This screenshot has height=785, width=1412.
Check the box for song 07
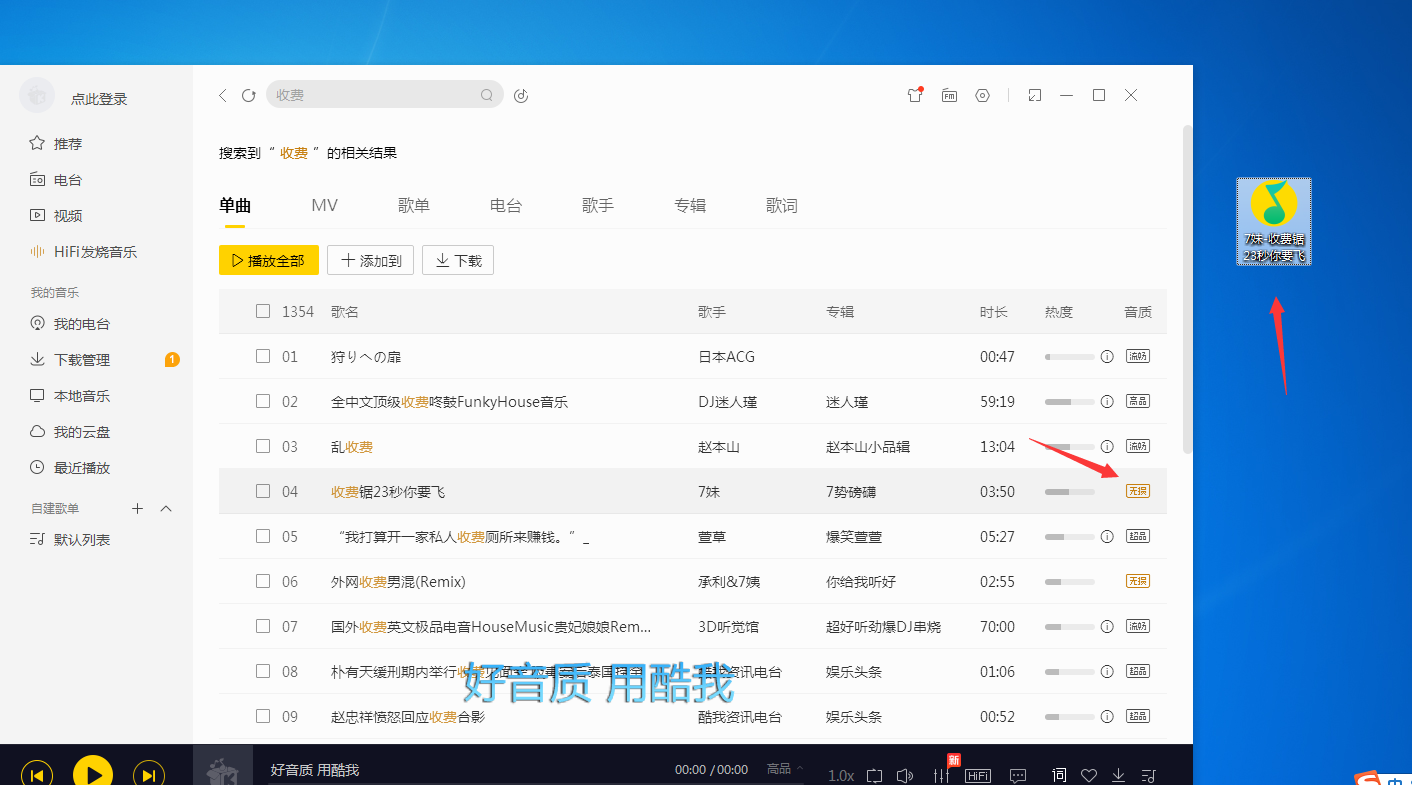(263, 626)
